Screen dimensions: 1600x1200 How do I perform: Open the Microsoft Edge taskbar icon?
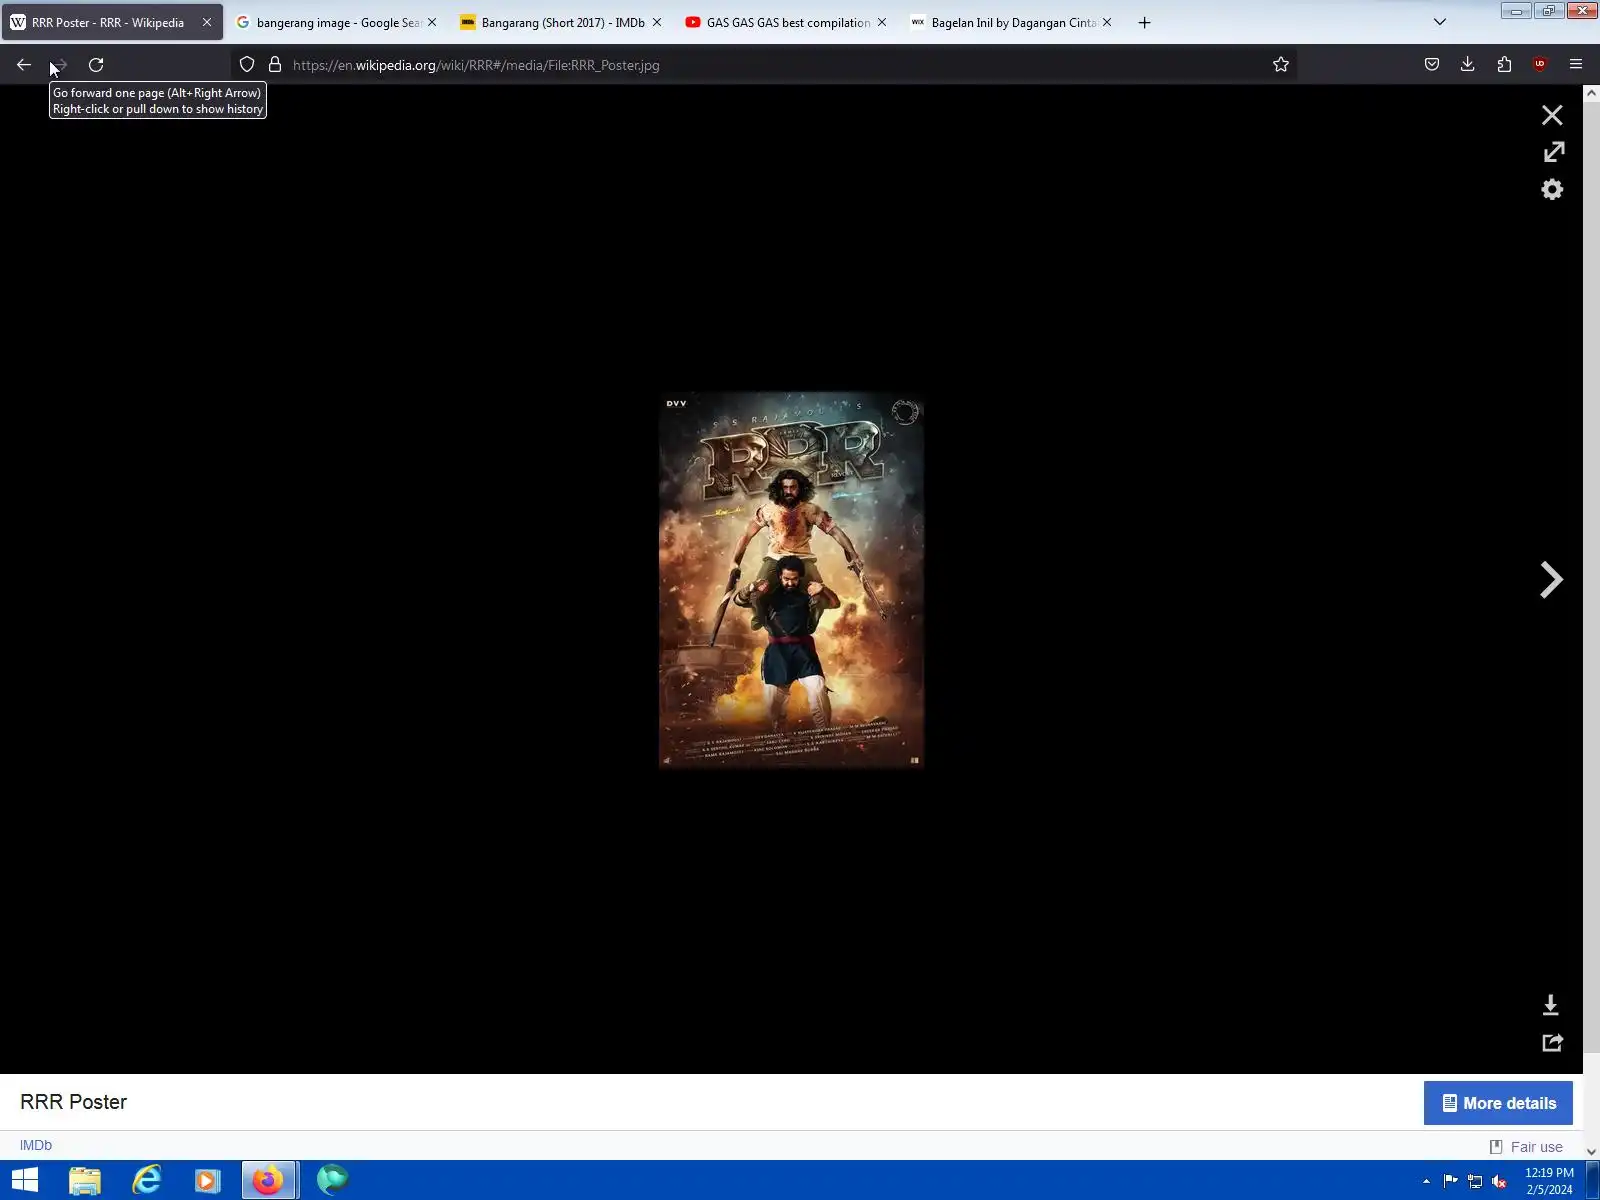pos(332,1180)
